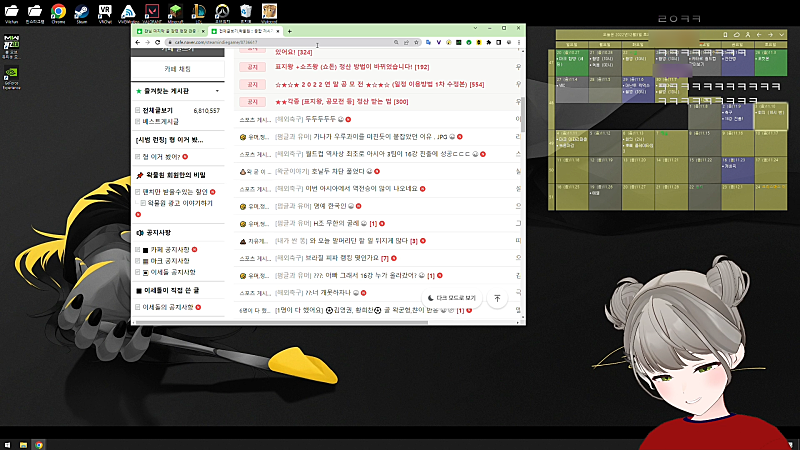Click the Chrome address bar URL

(216, 42)
